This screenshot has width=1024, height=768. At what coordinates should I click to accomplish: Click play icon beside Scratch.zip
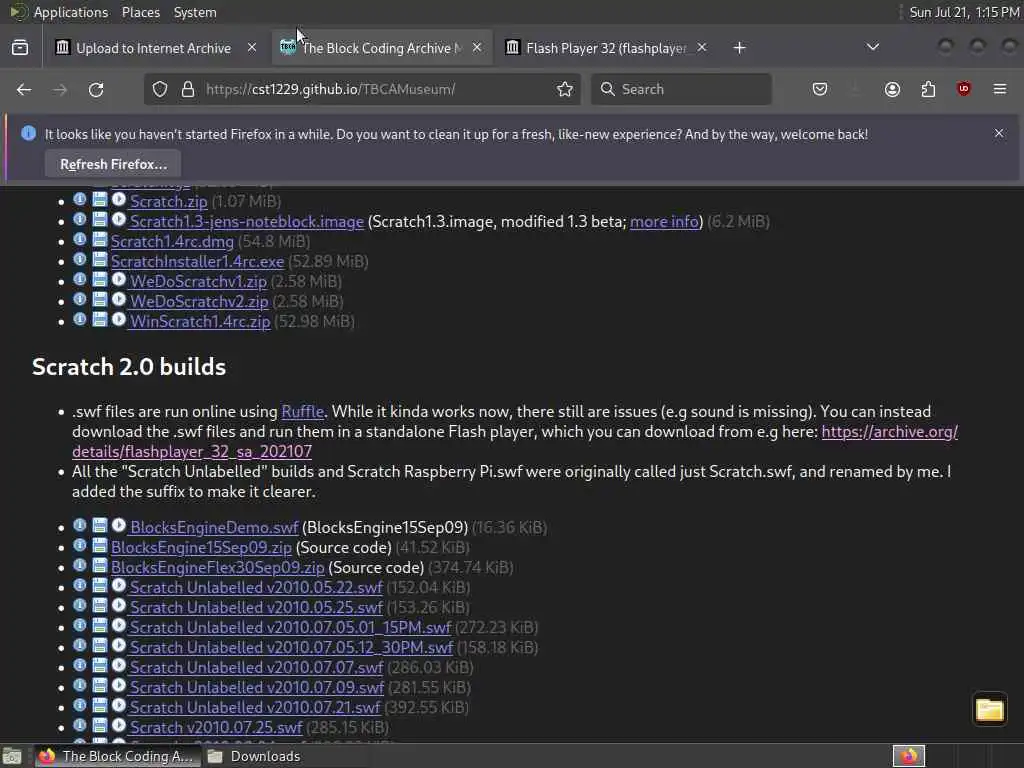[x=119, y=199]
